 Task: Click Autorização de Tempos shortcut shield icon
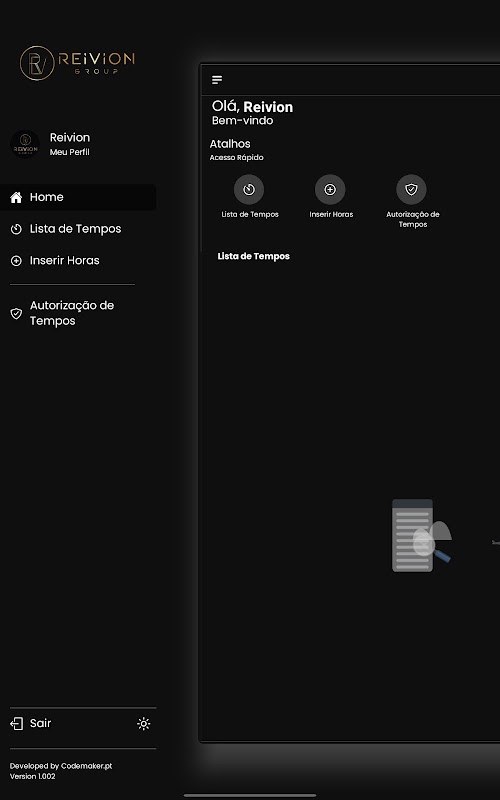coord(411,190)
